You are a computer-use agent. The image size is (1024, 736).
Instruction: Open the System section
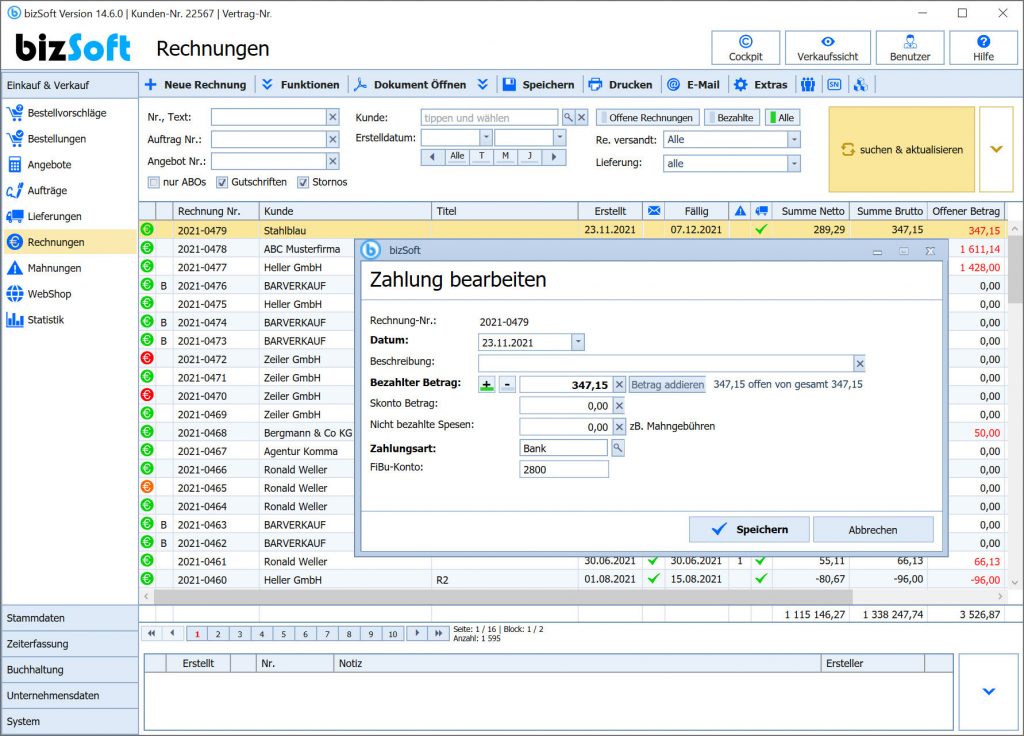[x=69, y=722]
